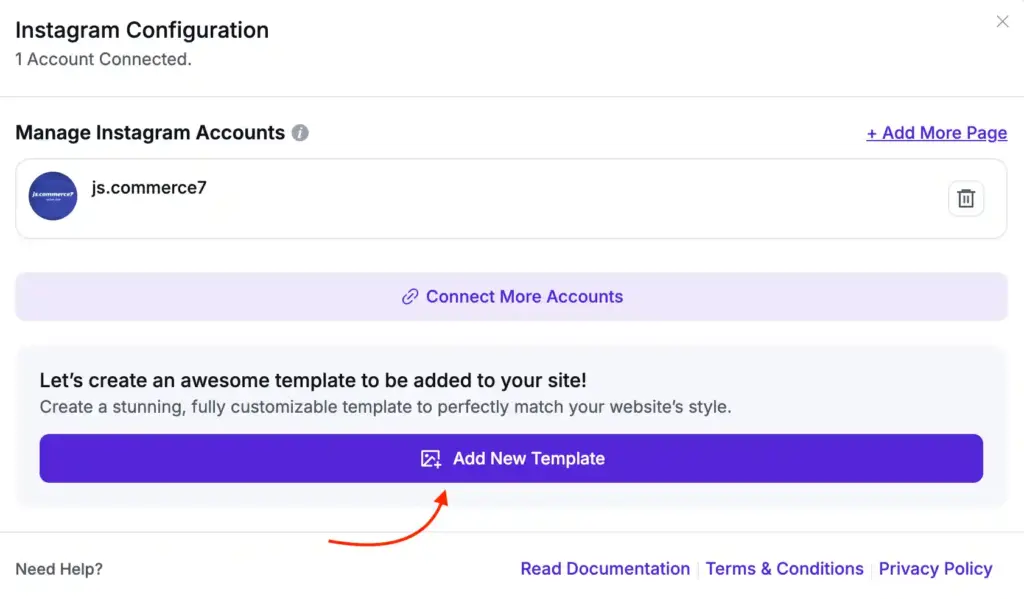Click the Need Help? text
The width and height of the screenshot is (1024, 599).
[x=57, y=568]
